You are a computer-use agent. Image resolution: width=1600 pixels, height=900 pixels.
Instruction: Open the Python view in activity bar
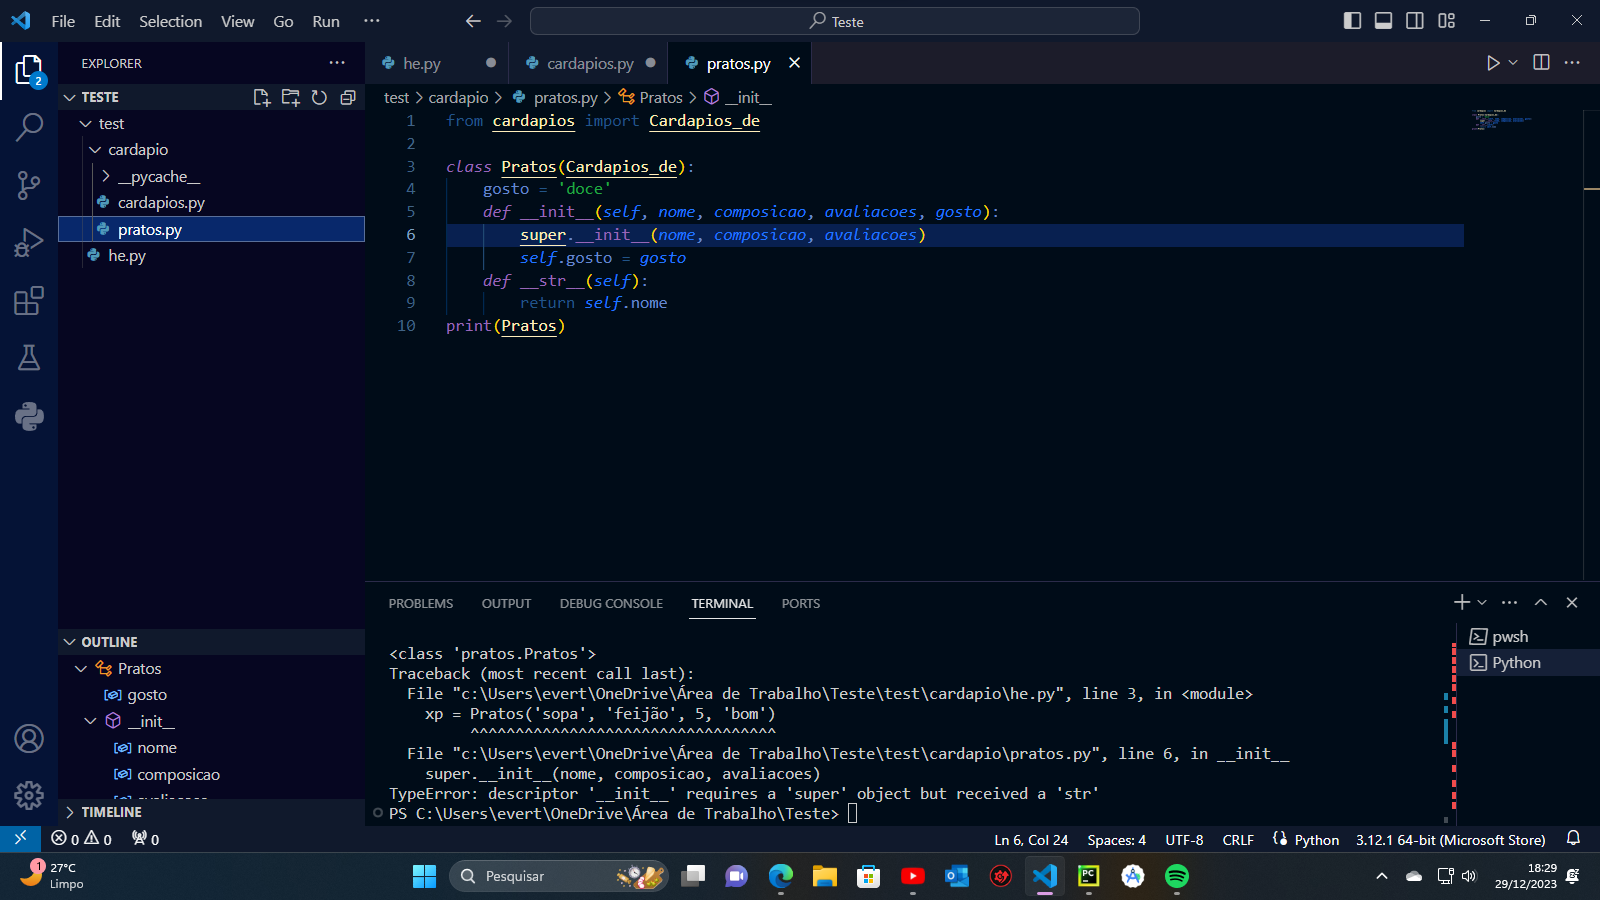[x=29, y=416]
